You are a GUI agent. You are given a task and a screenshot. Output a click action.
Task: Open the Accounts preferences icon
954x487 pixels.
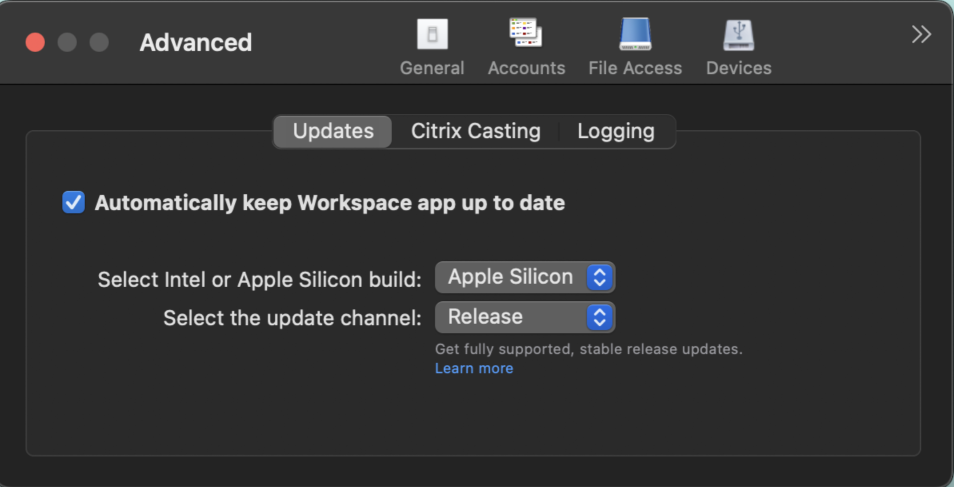pyautogui.click(x=526, y=35)
